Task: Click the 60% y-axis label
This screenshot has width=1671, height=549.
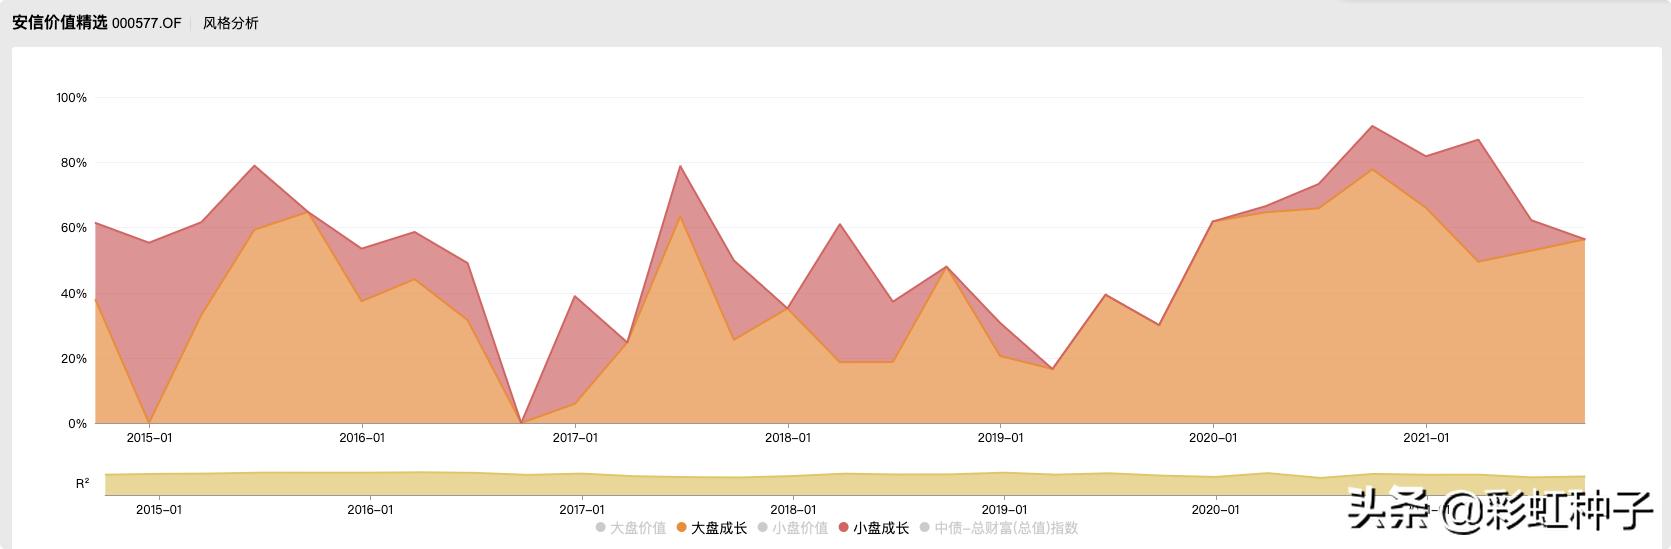Action: [x=75, y=228]
